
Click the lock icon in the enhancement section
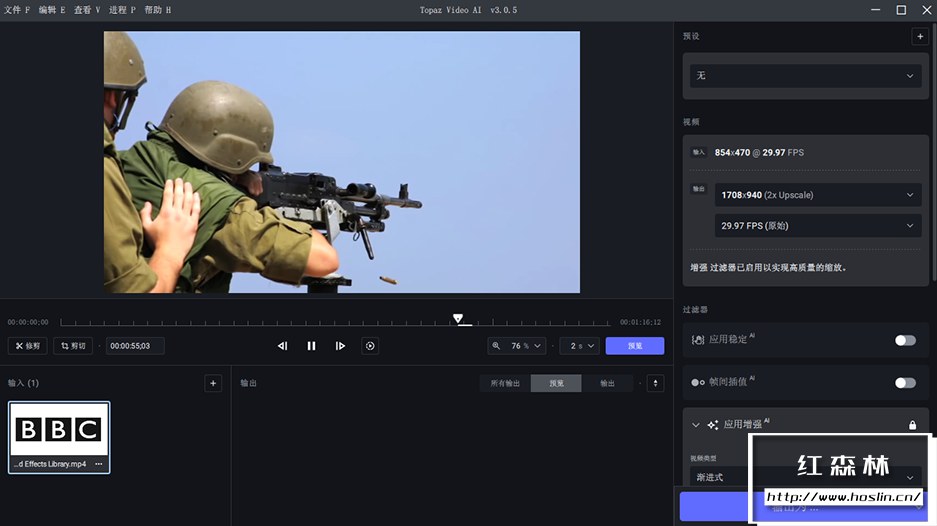click(x=912, y=425)
